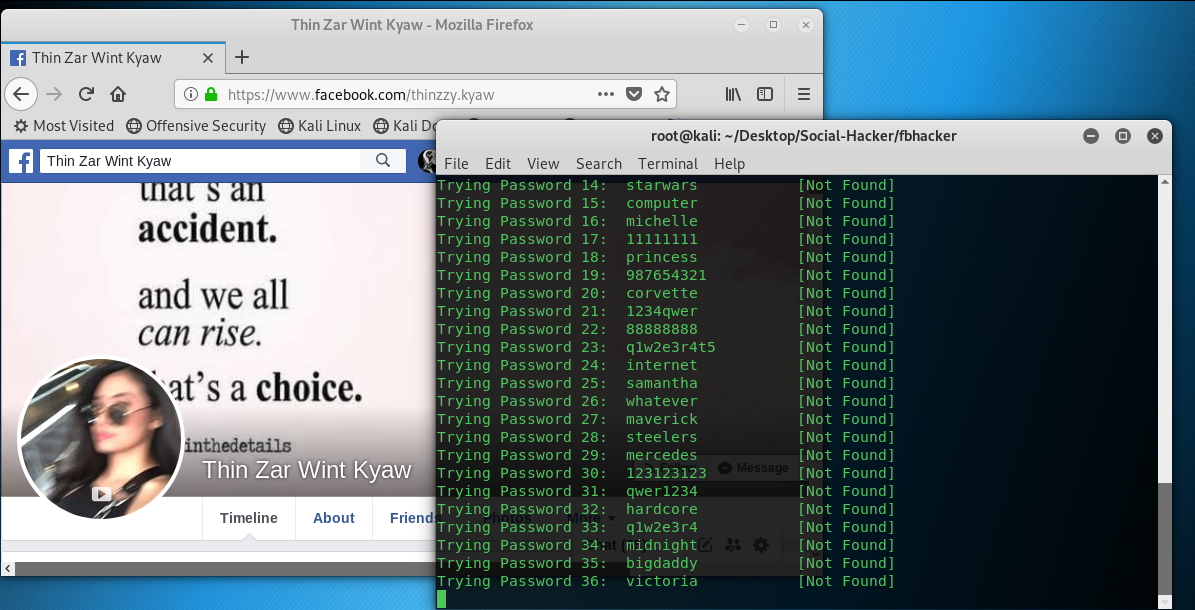
Task: Click the terminal word 'starwars'
Action: coord(662,185)
